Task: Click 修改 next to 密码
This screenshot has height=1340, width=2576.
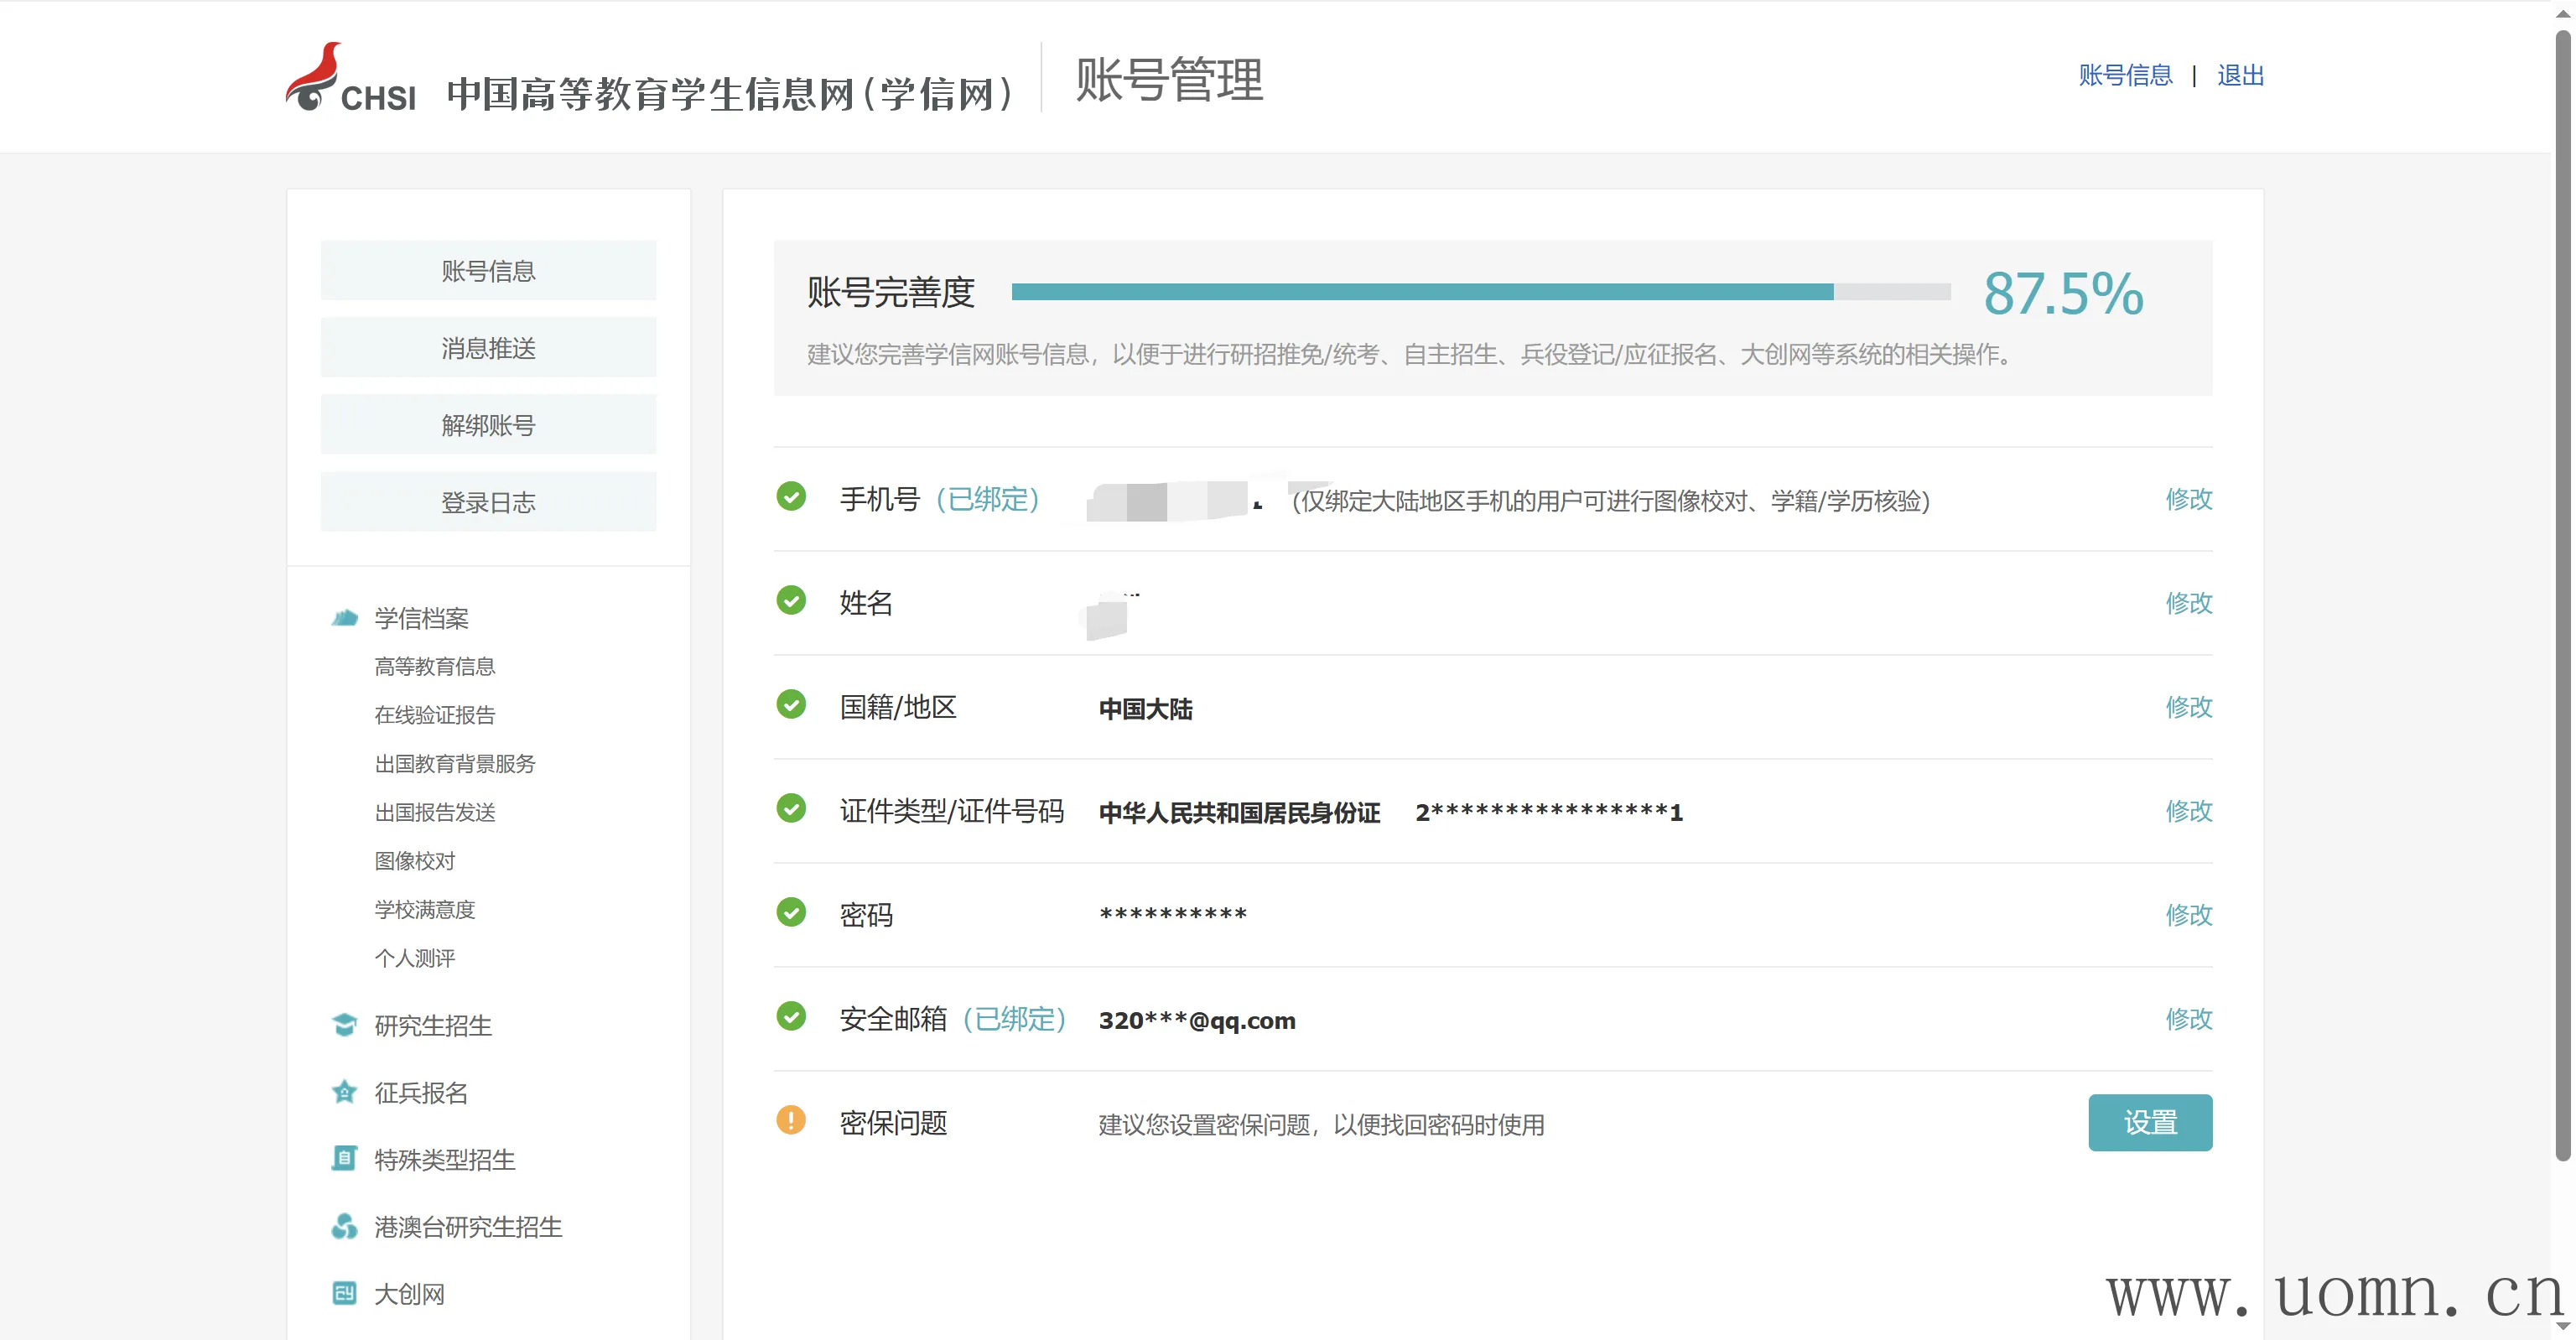Action: click(2188, 914)
